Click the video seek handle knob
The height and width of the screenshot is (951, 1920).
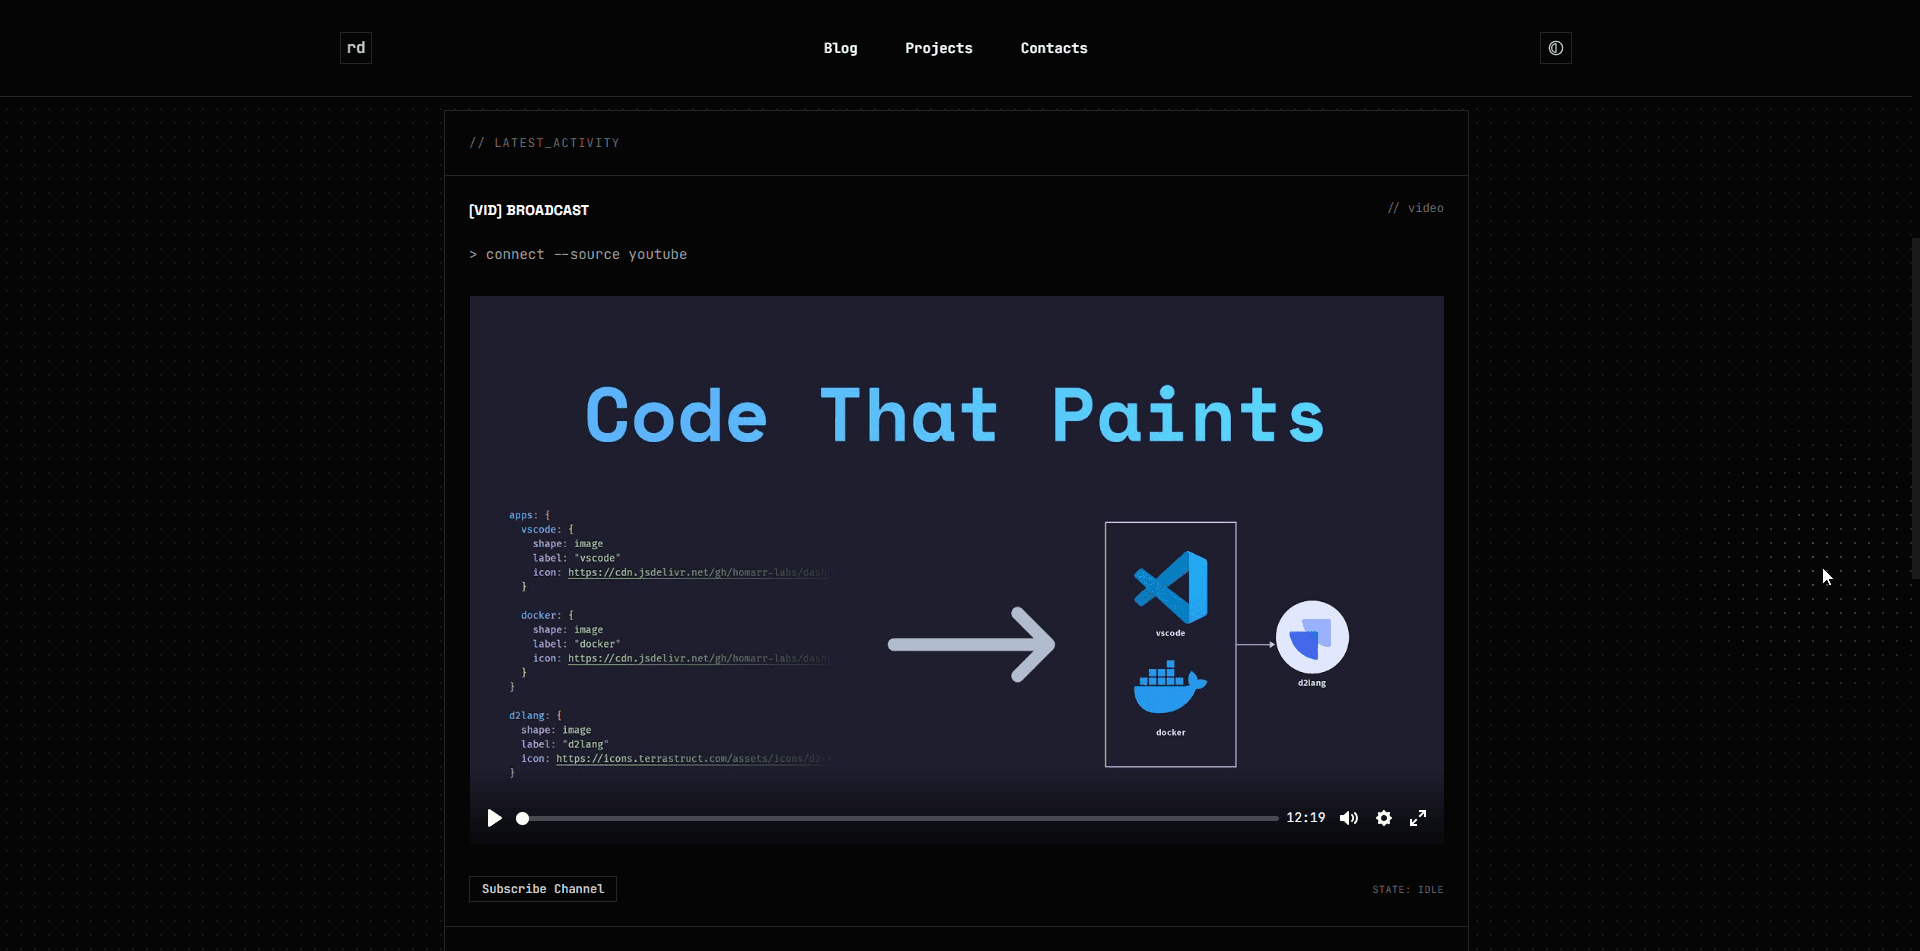pyautogui.click(x=522, y=818)
